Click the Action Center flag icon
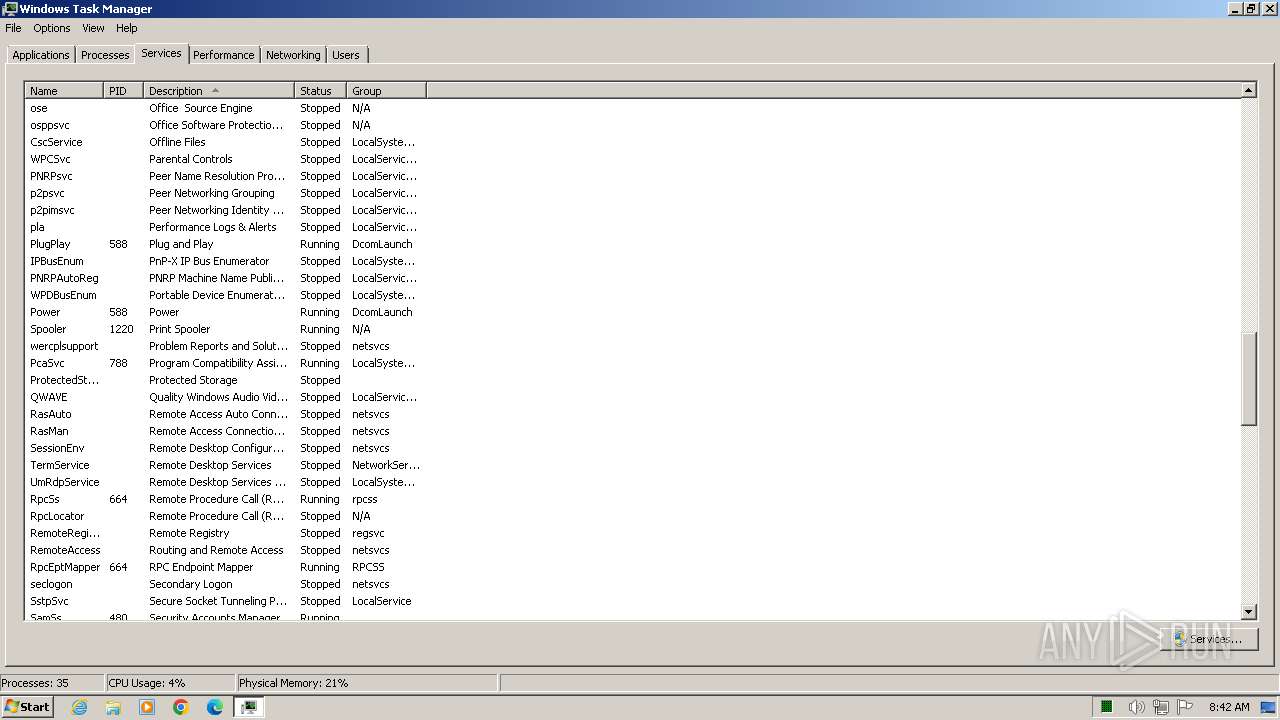Screen dimensions: 1280x720 tap(1185, 707)
